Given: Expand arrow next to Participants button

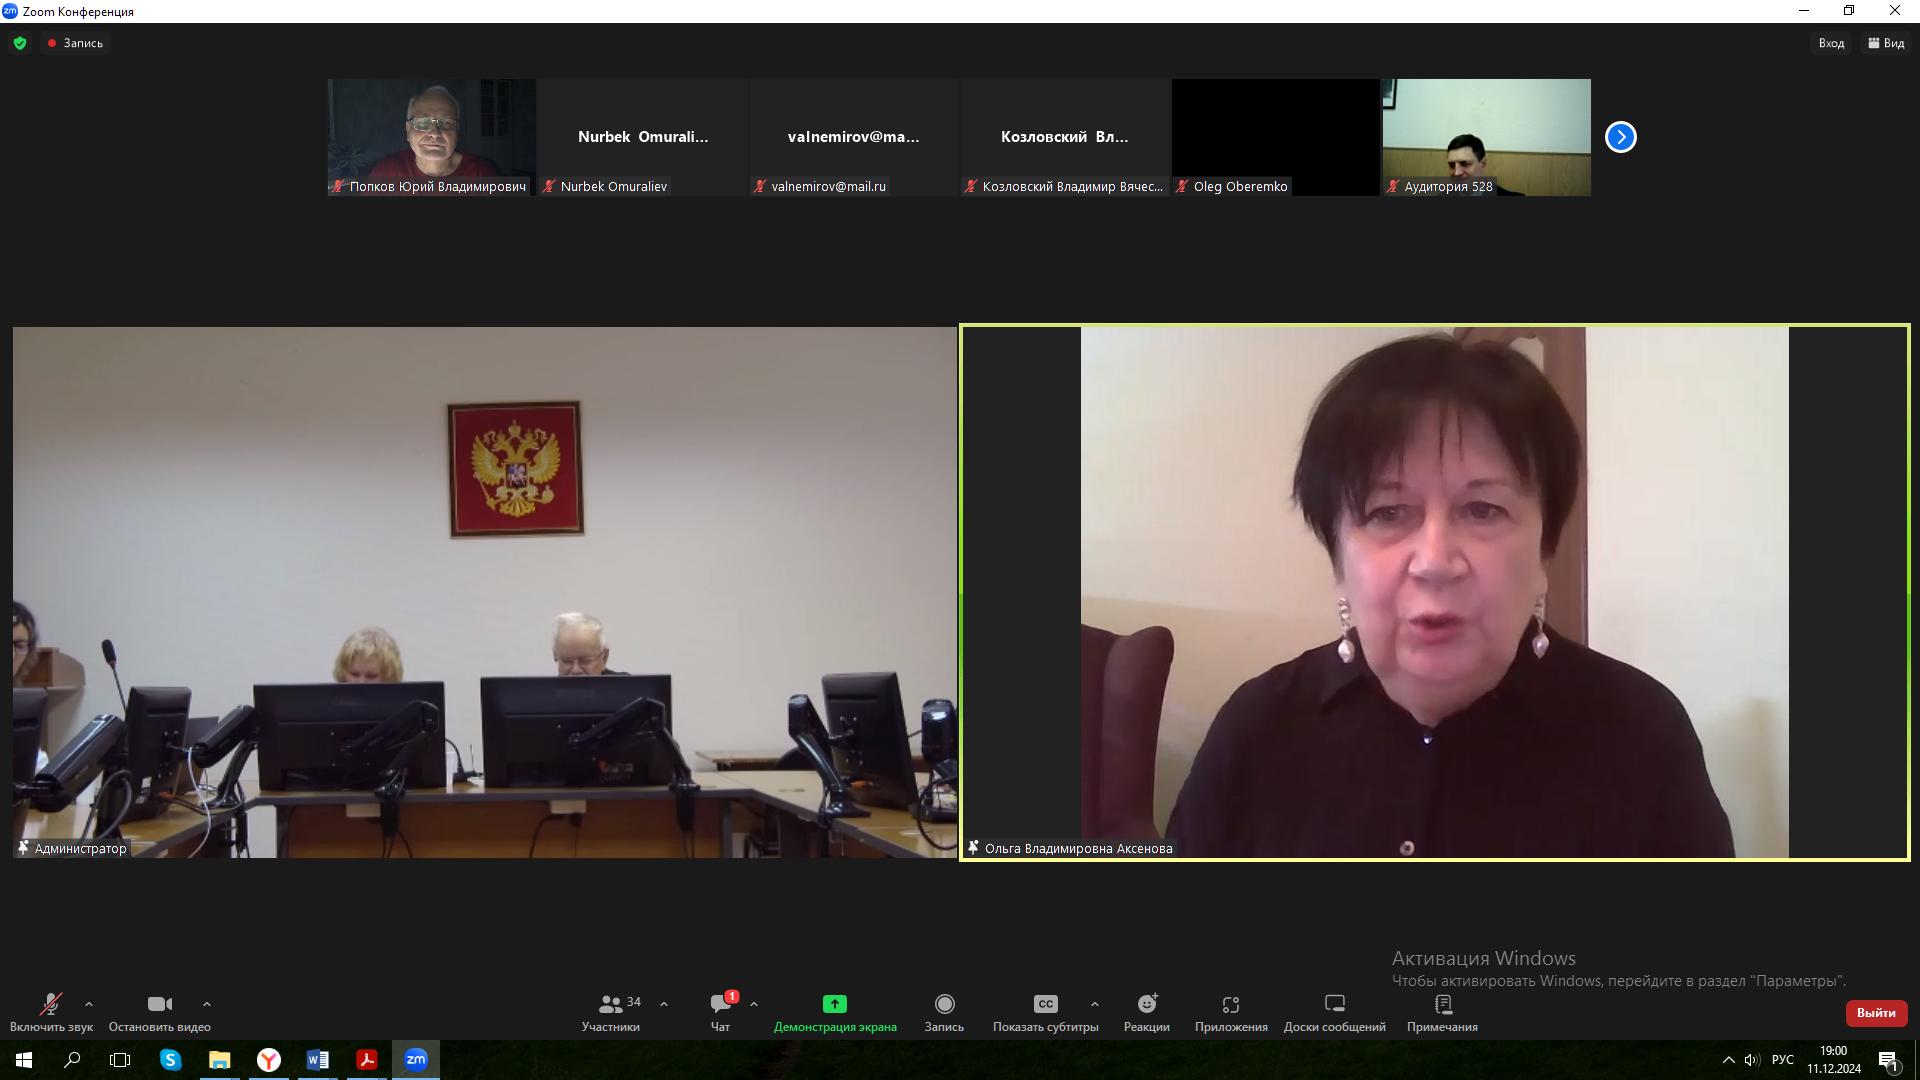Looking at the screenshot, I should click(x=664, y=1004).
